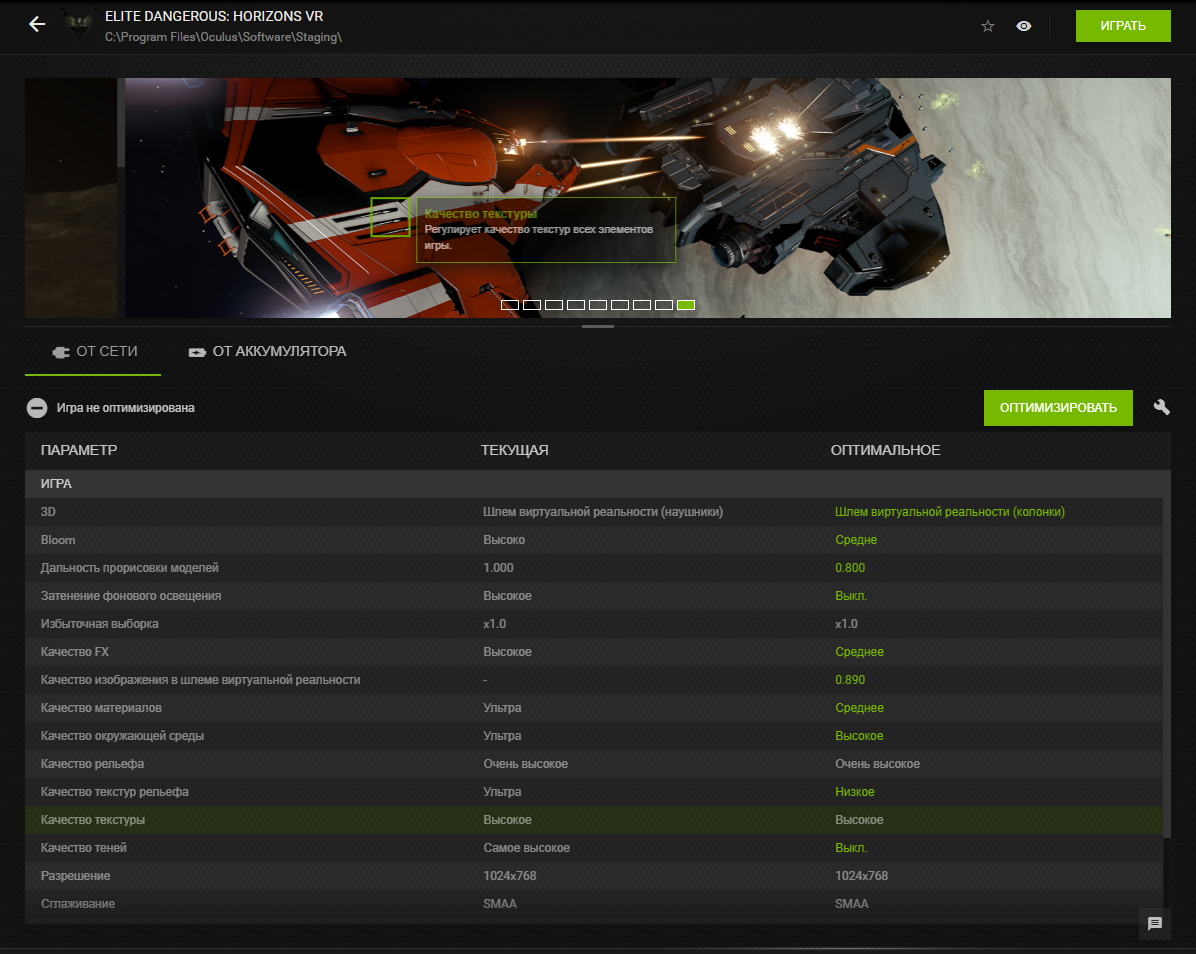Click optimal VR image quality 0.890
Viewport: 1196px width, 954px height.
tap(850, 679)
